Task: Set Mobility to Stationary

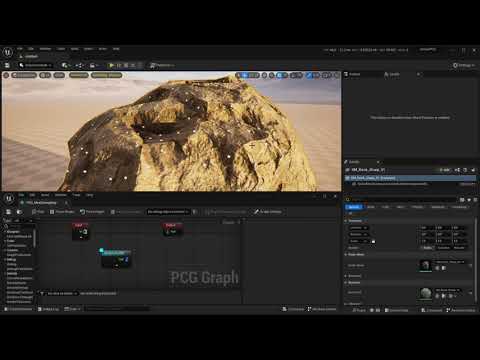Action: [443, 248]
